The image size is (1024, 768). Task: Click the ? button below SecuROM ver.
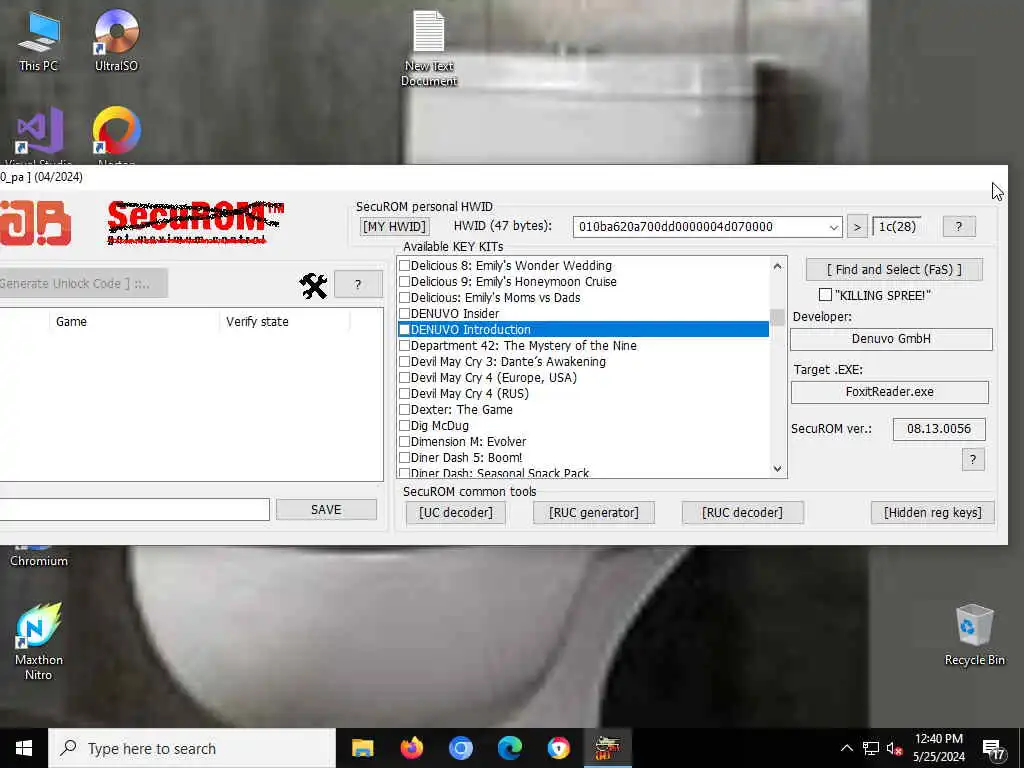coord(973,459)
